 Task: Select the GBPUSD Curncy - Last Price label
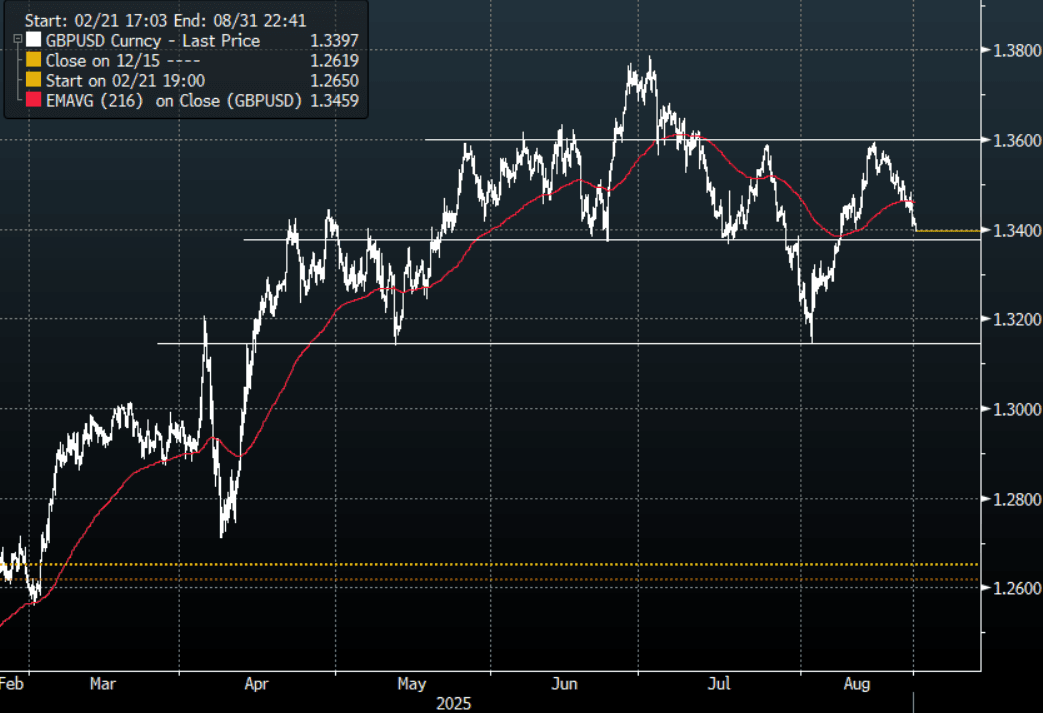153,41
